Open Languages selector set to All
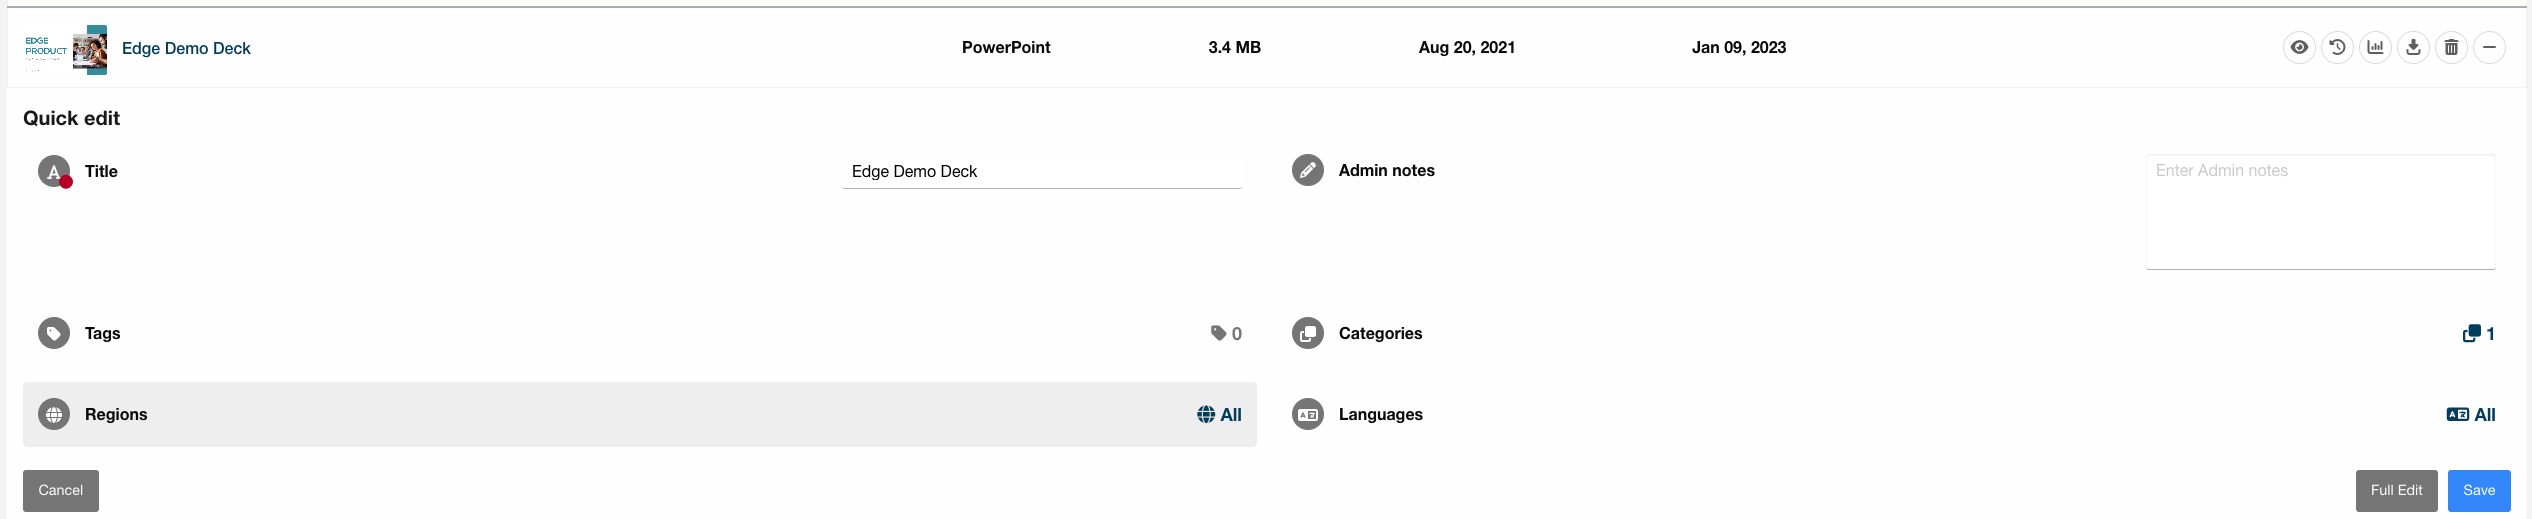Viewport: 2532px width, 519px height. (x=2471, y=414)
